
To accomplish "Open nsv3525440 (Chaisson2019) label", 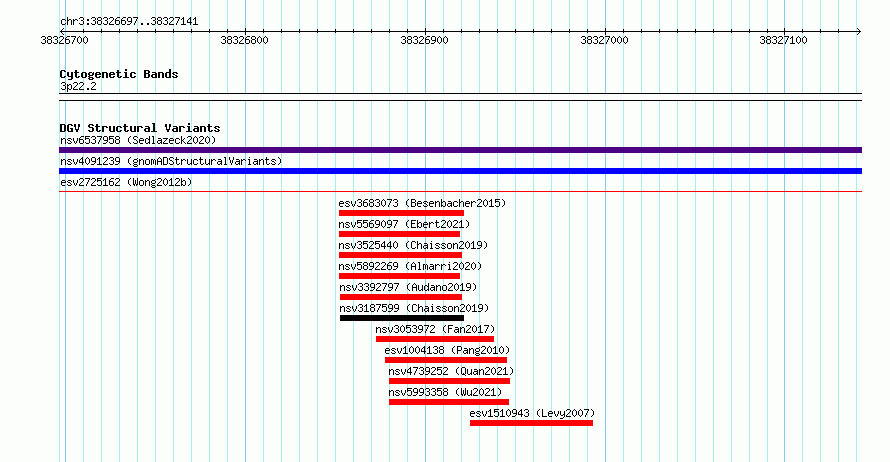I will pos(413,245).
